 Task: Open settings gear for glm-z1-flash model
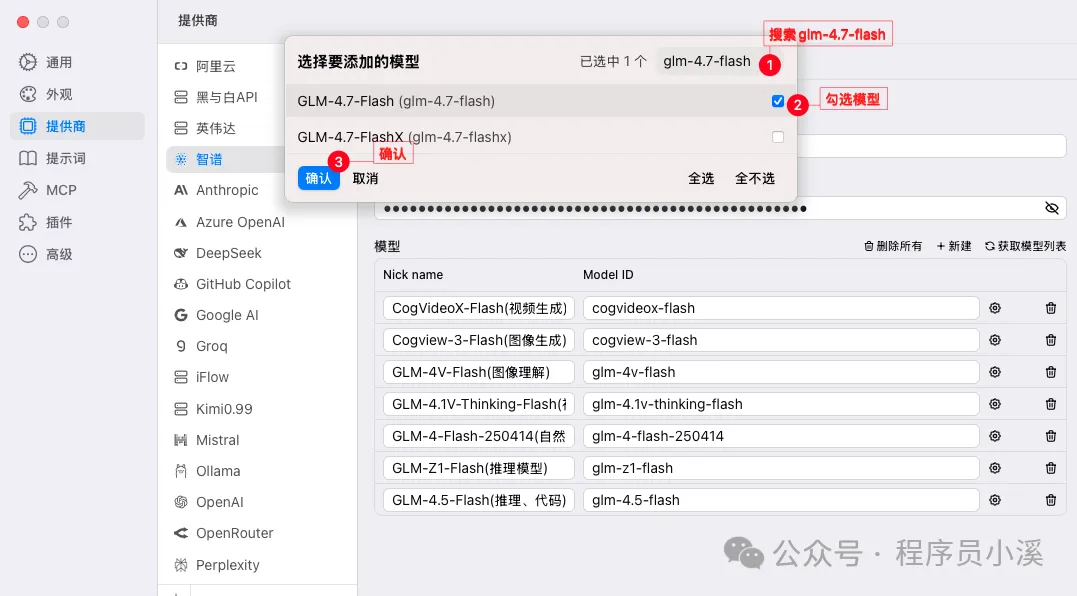point(995,468)
